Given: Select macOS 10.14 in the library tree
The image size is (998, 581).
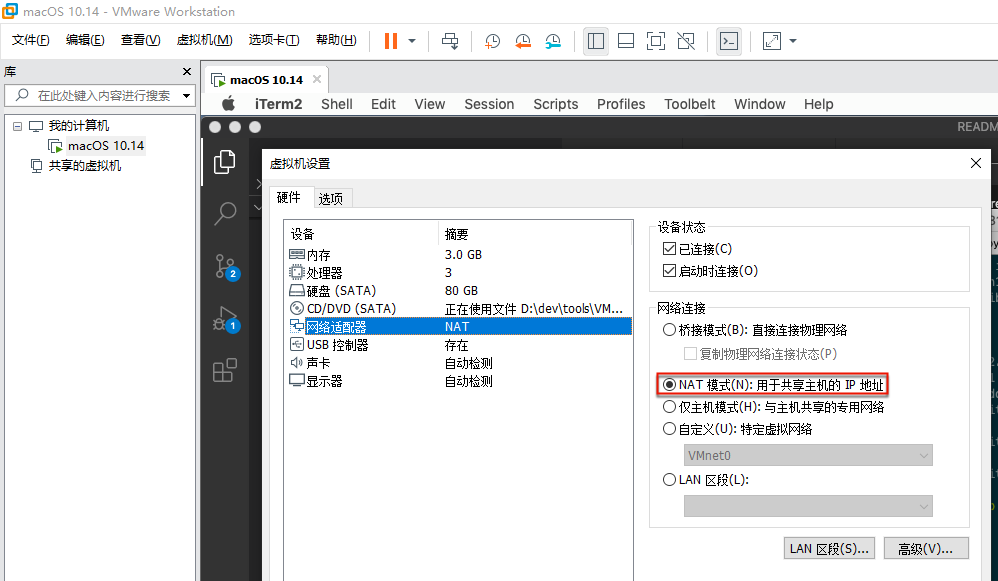Looking at the screenshot, I should [106, 146].
